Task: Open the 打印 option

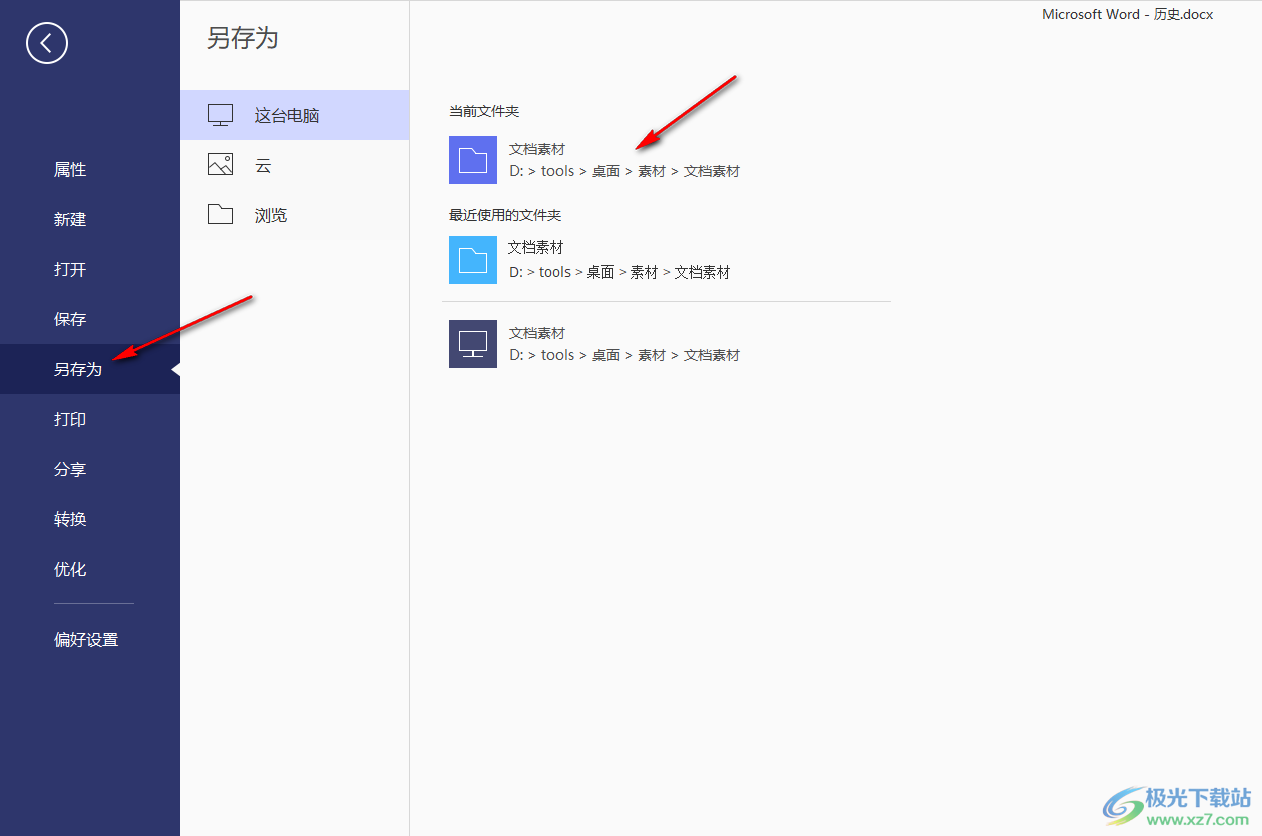Action: [70, 420]
